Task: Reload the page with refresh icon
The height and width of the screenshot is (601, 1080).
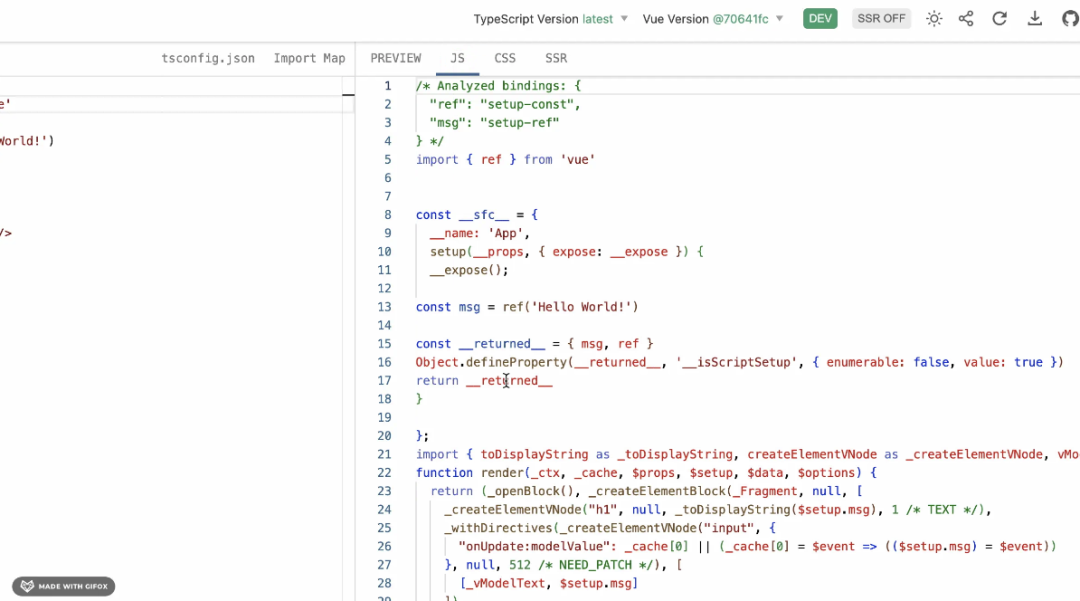Action: tap(999, 19)
